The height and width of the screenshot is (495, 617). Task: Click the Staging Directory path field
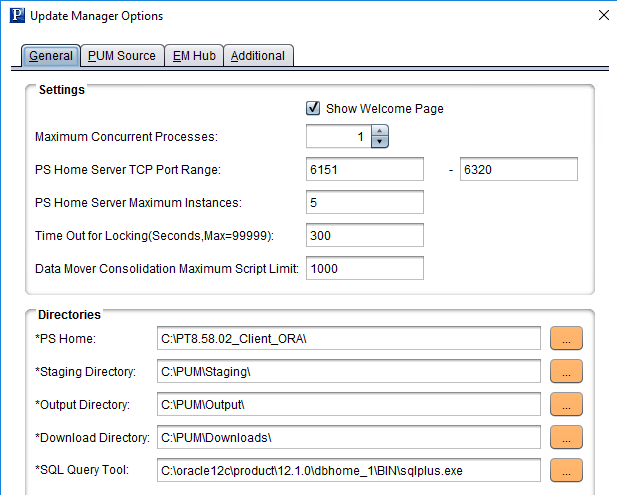[x=349, y=371]
